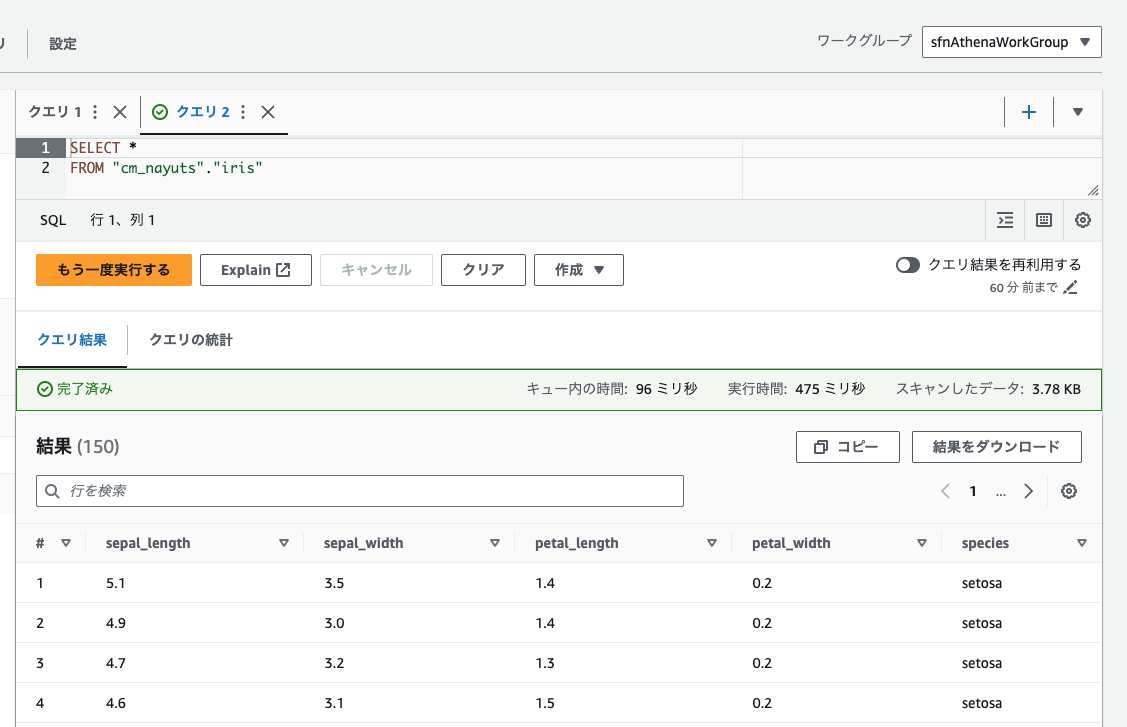Open the keyboard shortcuts icon
The image size is (1127, 727).
click(x=1044, y=219)
